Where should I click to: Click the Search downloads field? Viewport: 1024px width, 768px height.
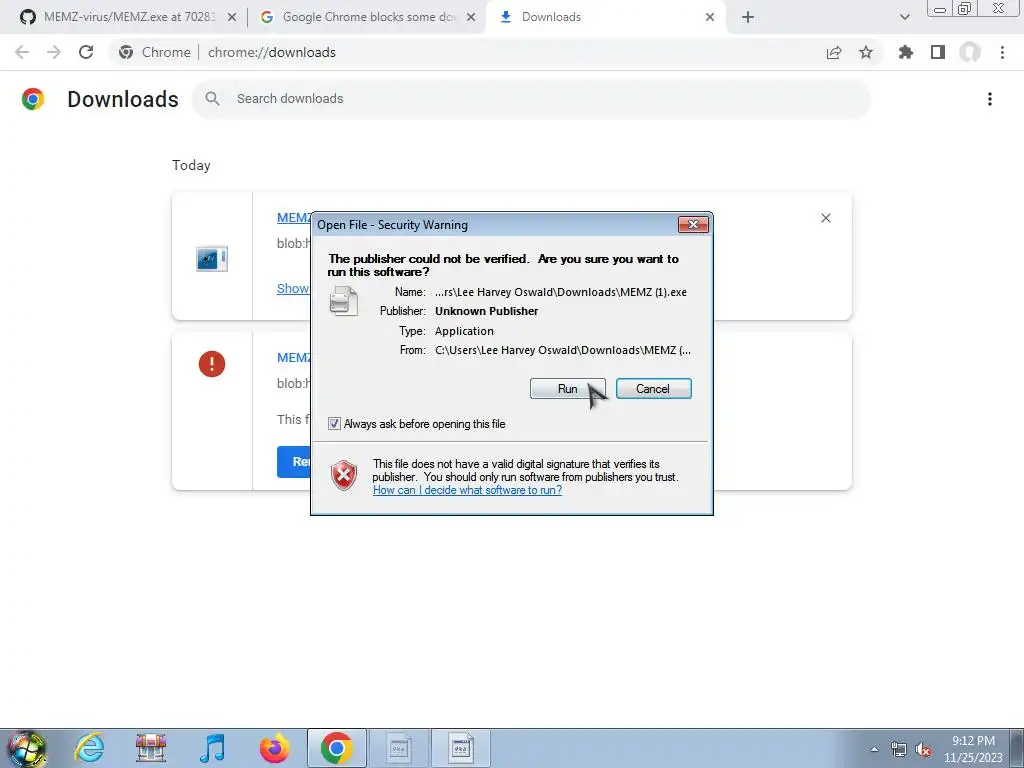pyautogui.click(x=532, y=99)
